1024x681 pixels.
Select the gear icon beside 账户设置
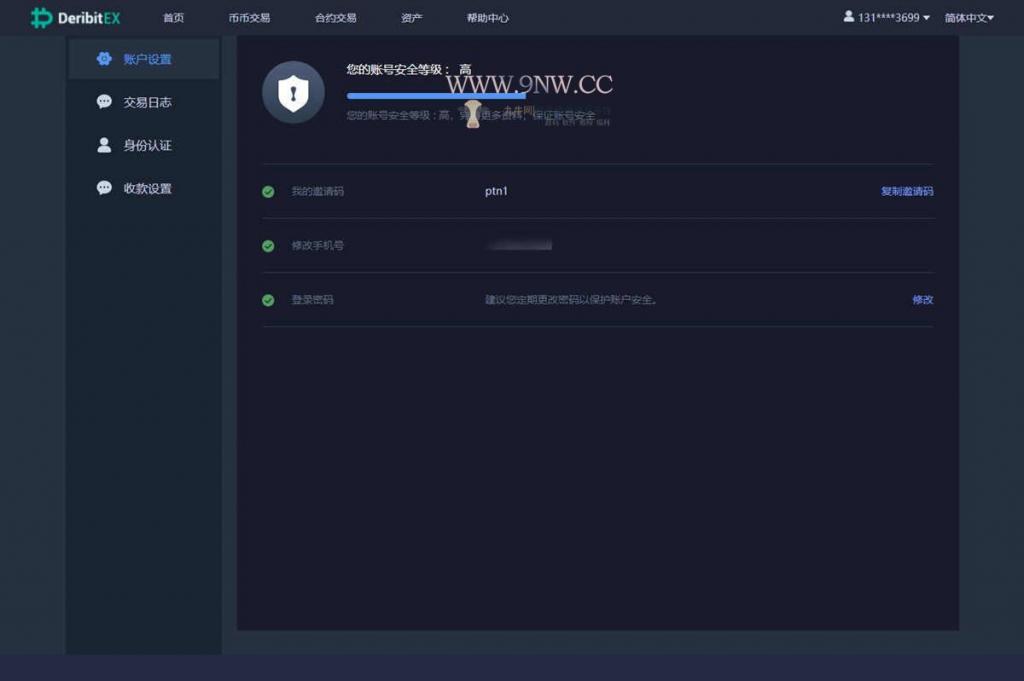coord(104,58)
